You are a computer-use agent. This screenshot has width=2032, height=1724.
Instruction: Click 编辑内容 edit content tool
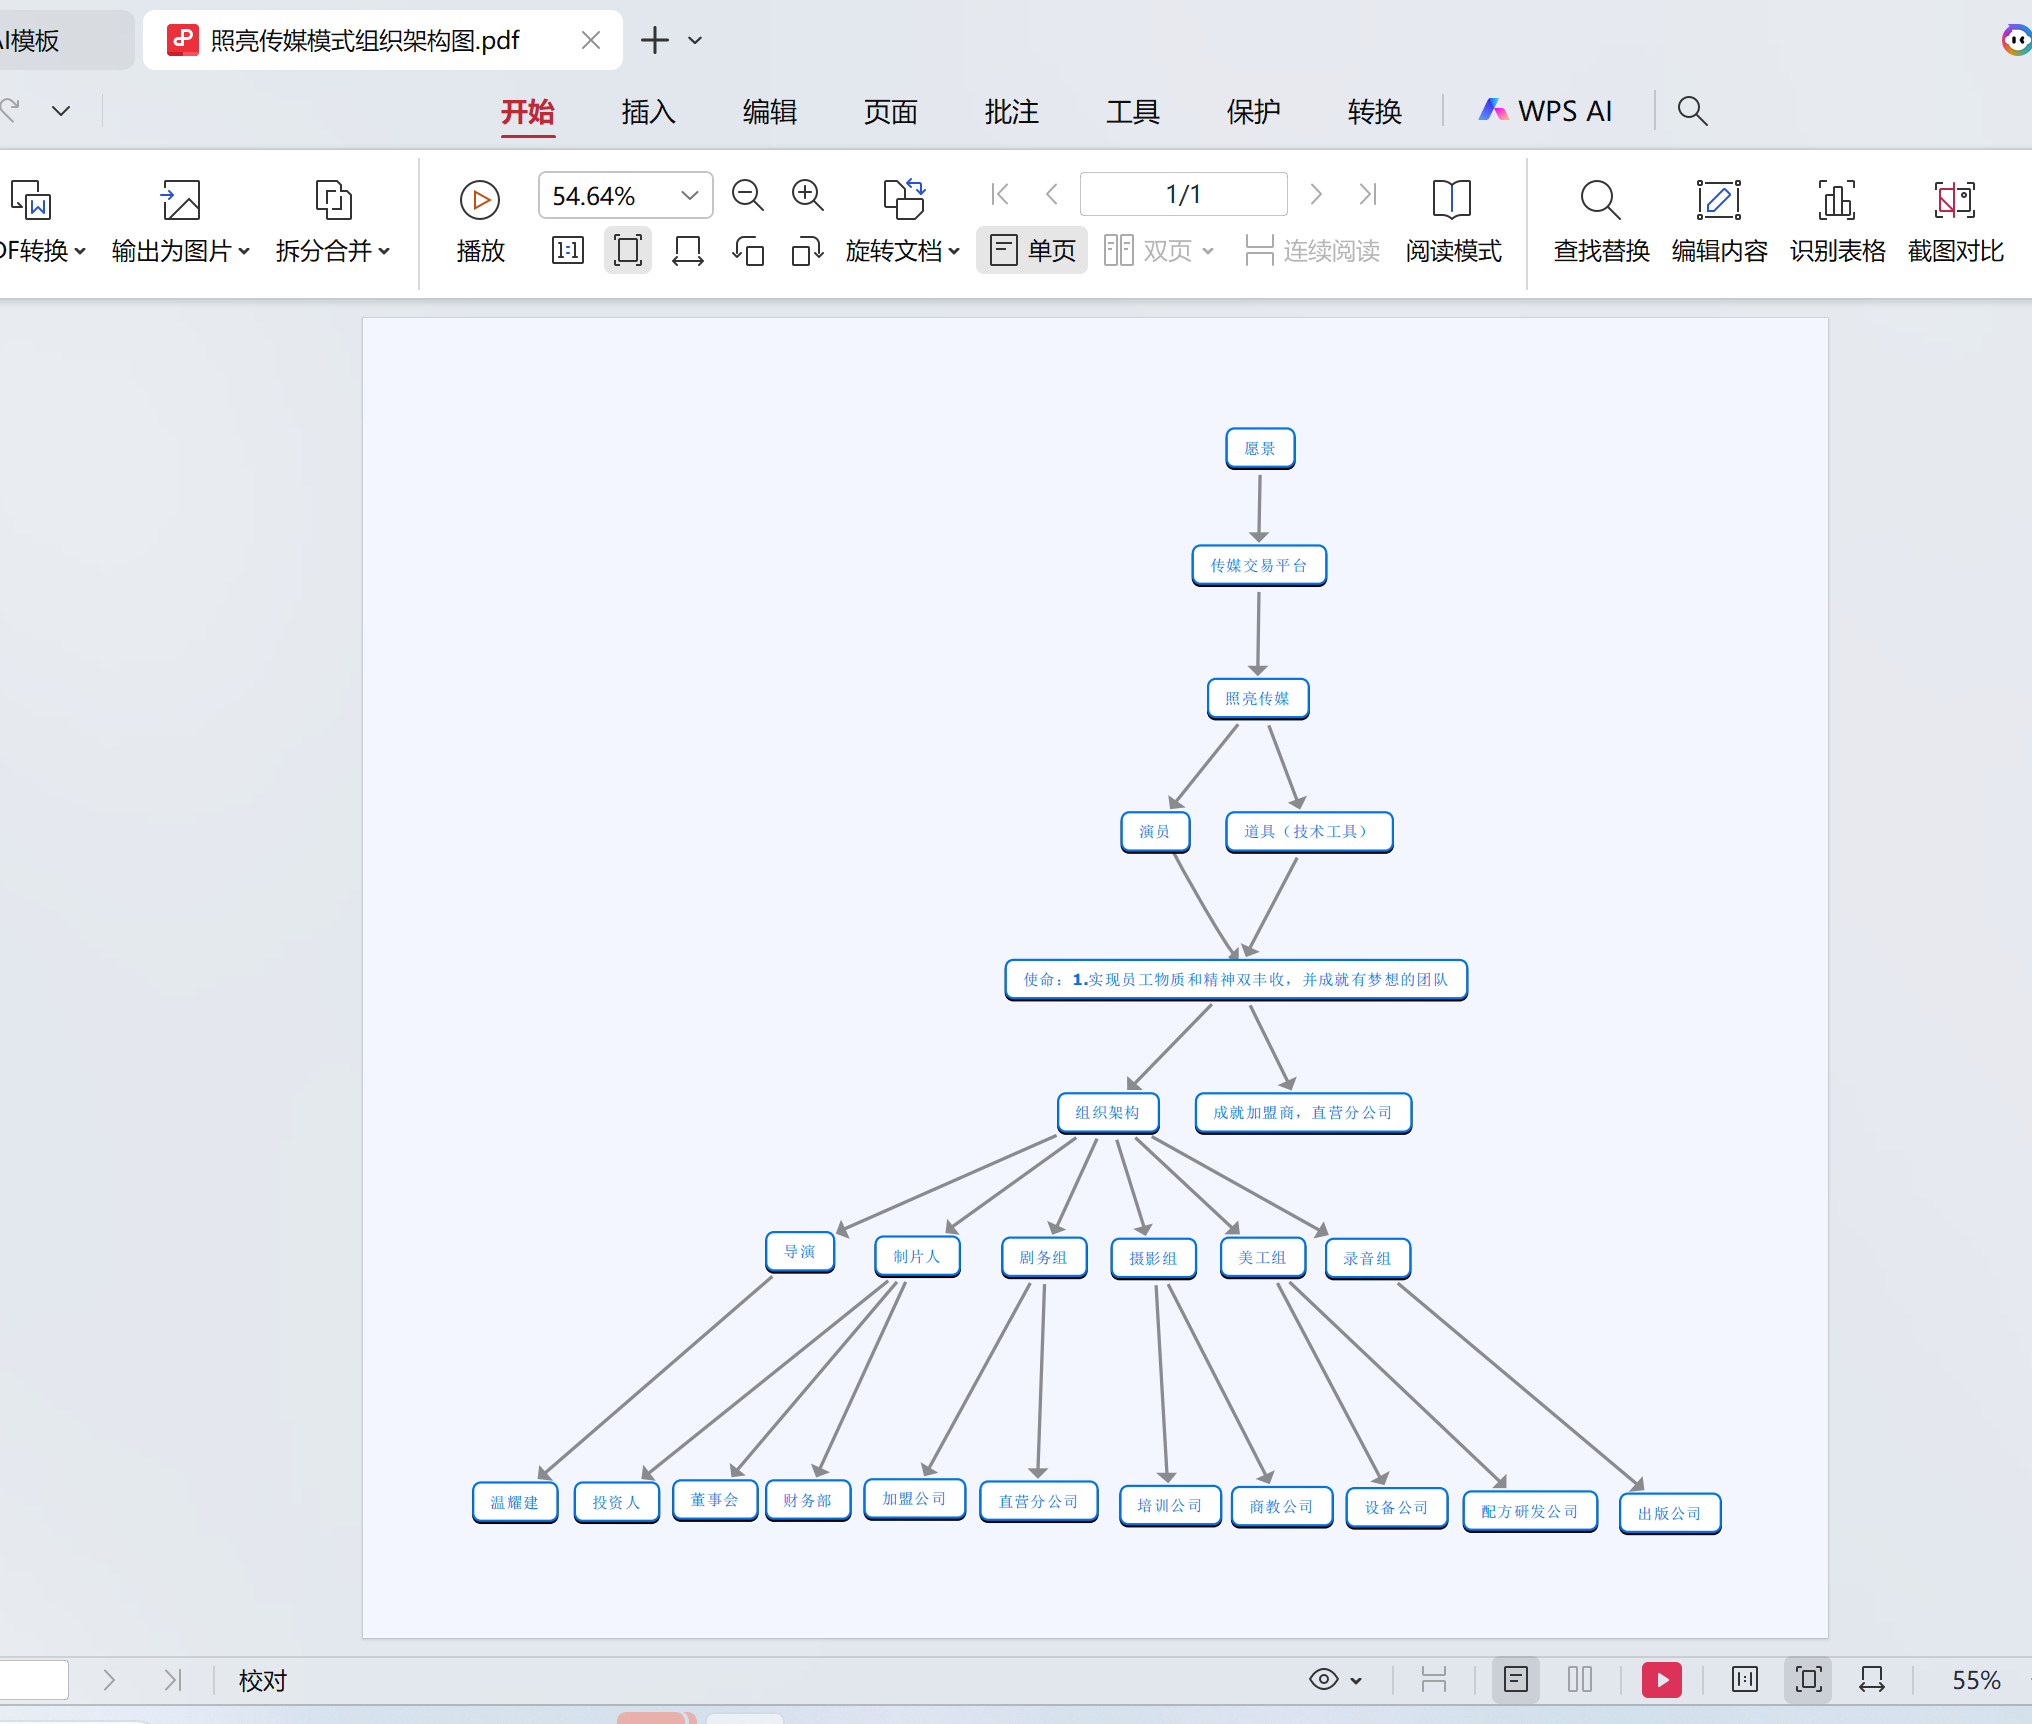pos(1719,222)
